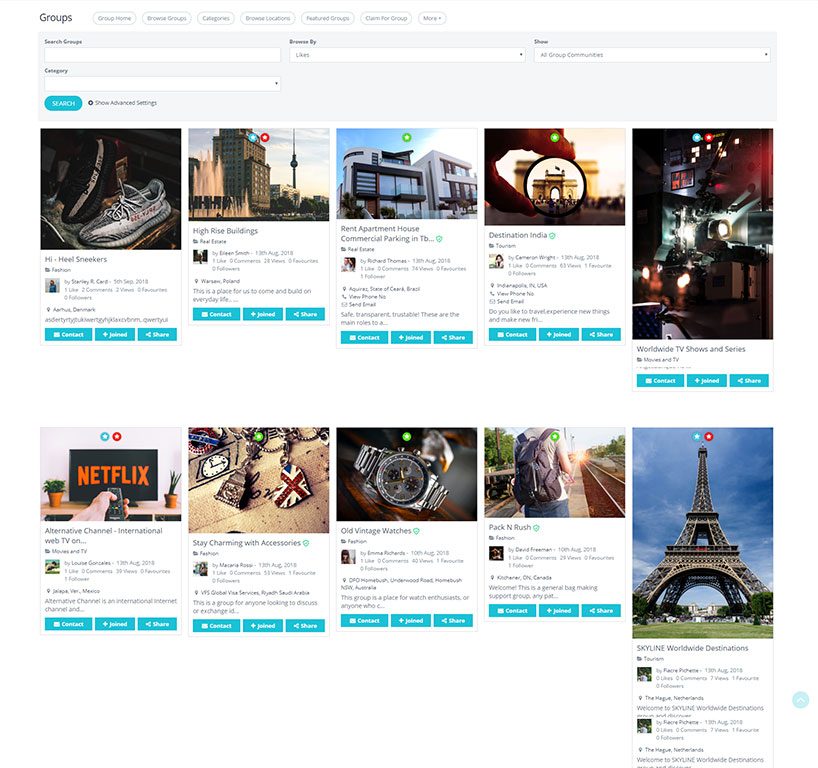Screen dimensions: 818x768
Task: Click green badge on Rent Apartment House image
Action: 407,137
